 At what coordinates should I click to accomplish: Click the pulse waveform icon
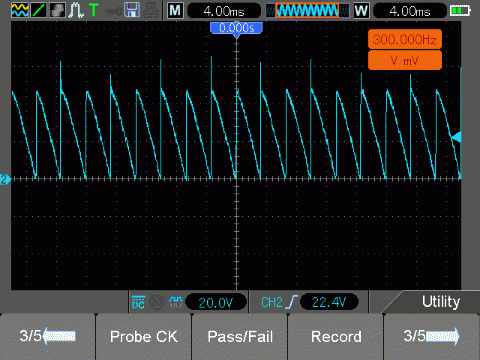point(76,10)
